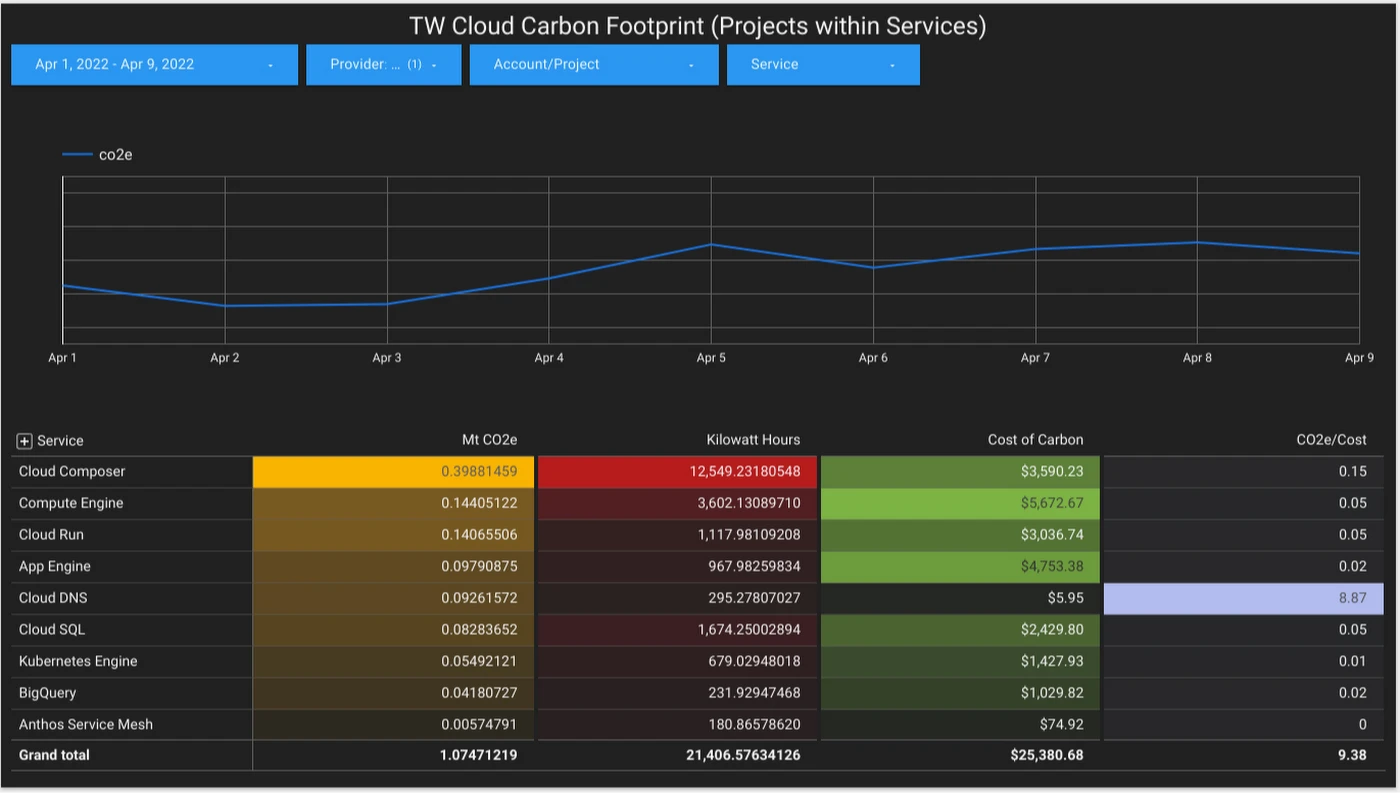Image resolution: width=1400 pixels, height=793 pixels.
Task: Click the Cost of Carbon column header
Action: click(x=1035, y=440)
